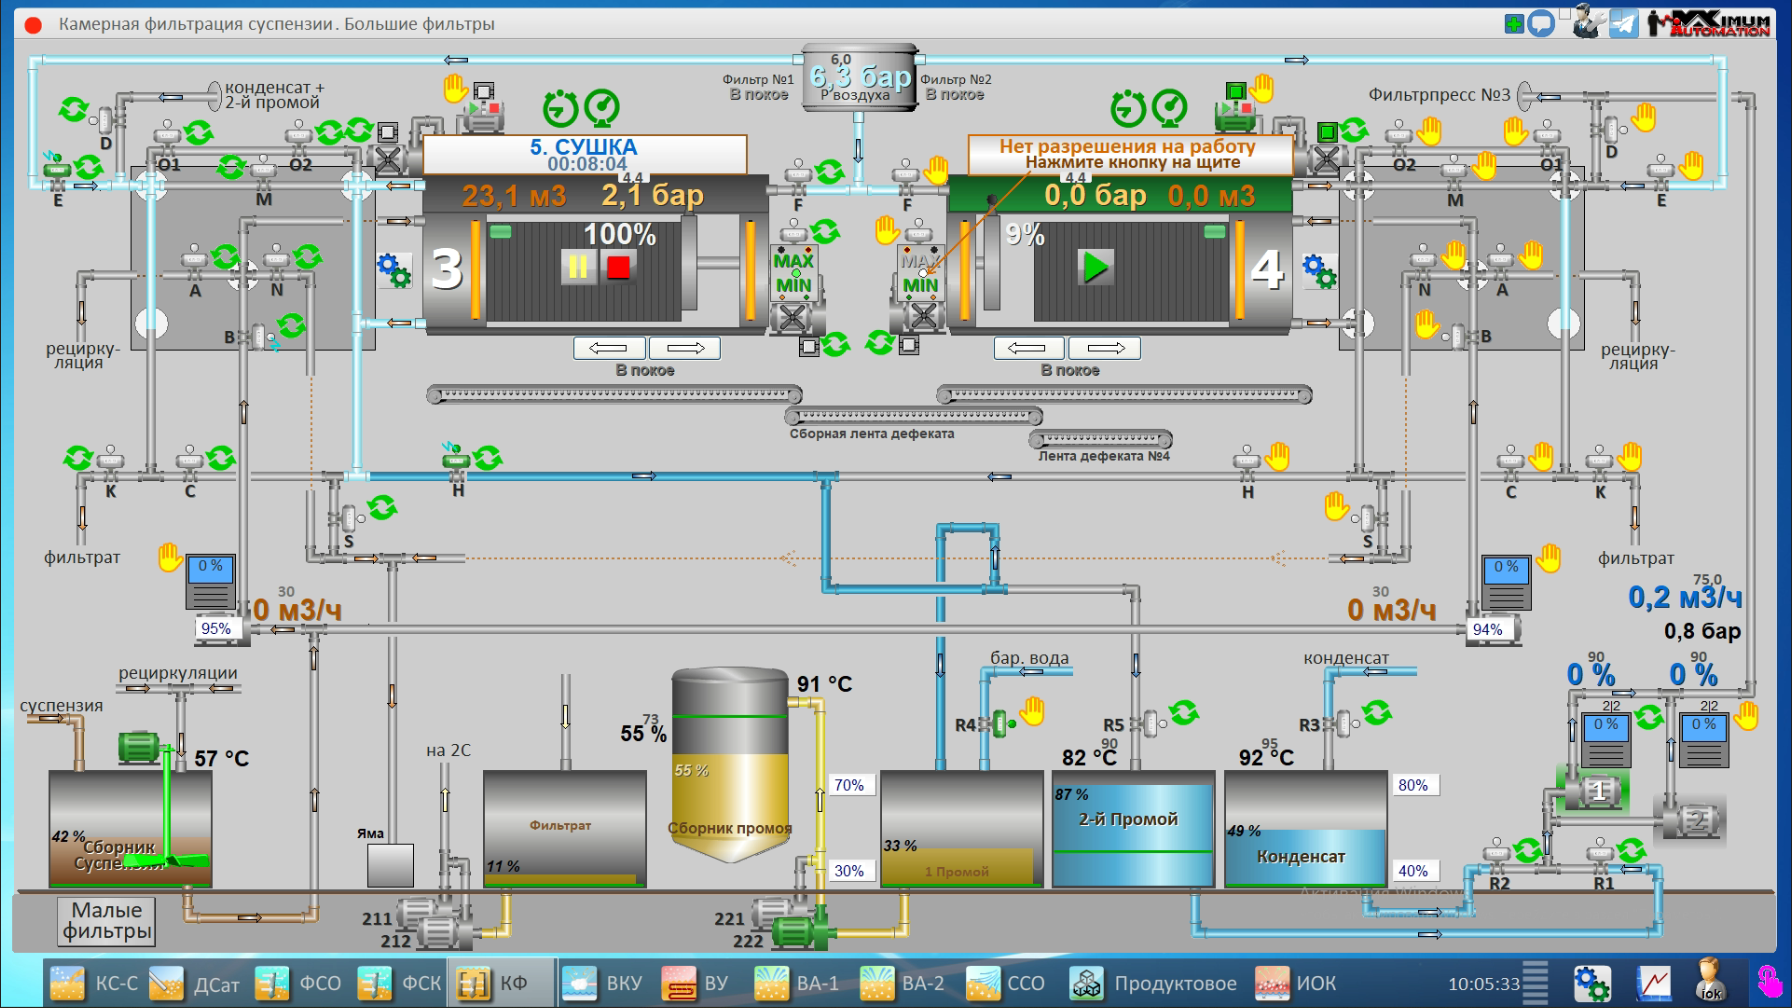The height and width of the screenshot is (1008, 1792).
Task: Start filter press 4 with the green play button
Action: point(1095,267)
